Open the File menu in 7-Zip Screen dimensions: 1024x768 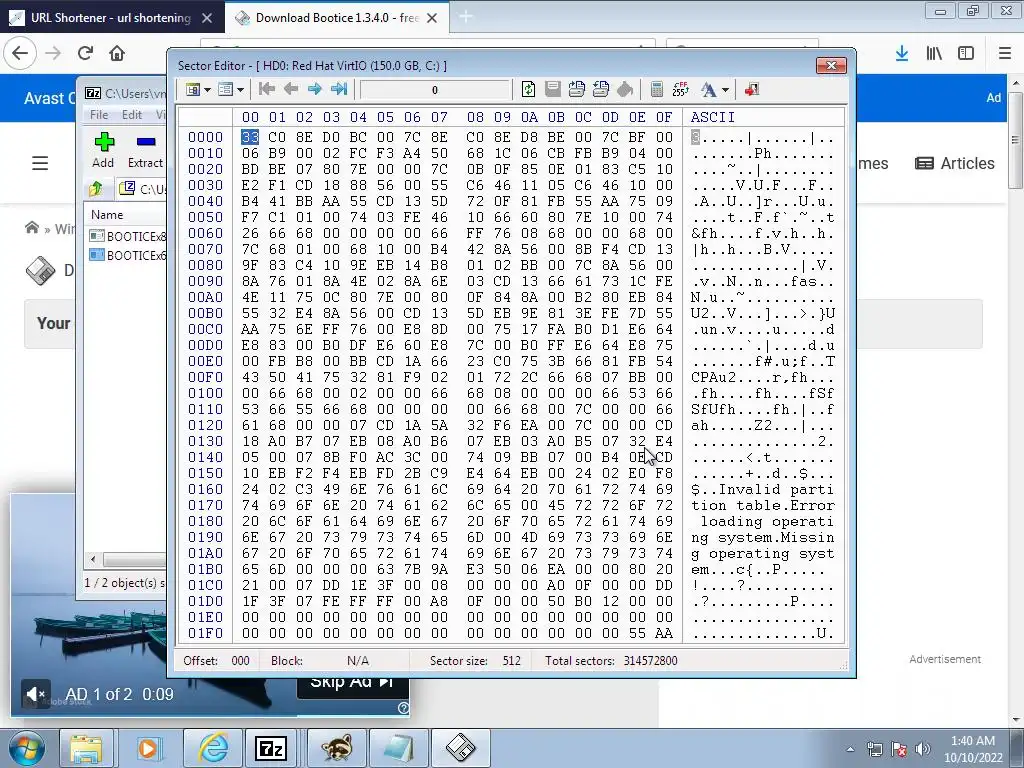pos(99,115)
